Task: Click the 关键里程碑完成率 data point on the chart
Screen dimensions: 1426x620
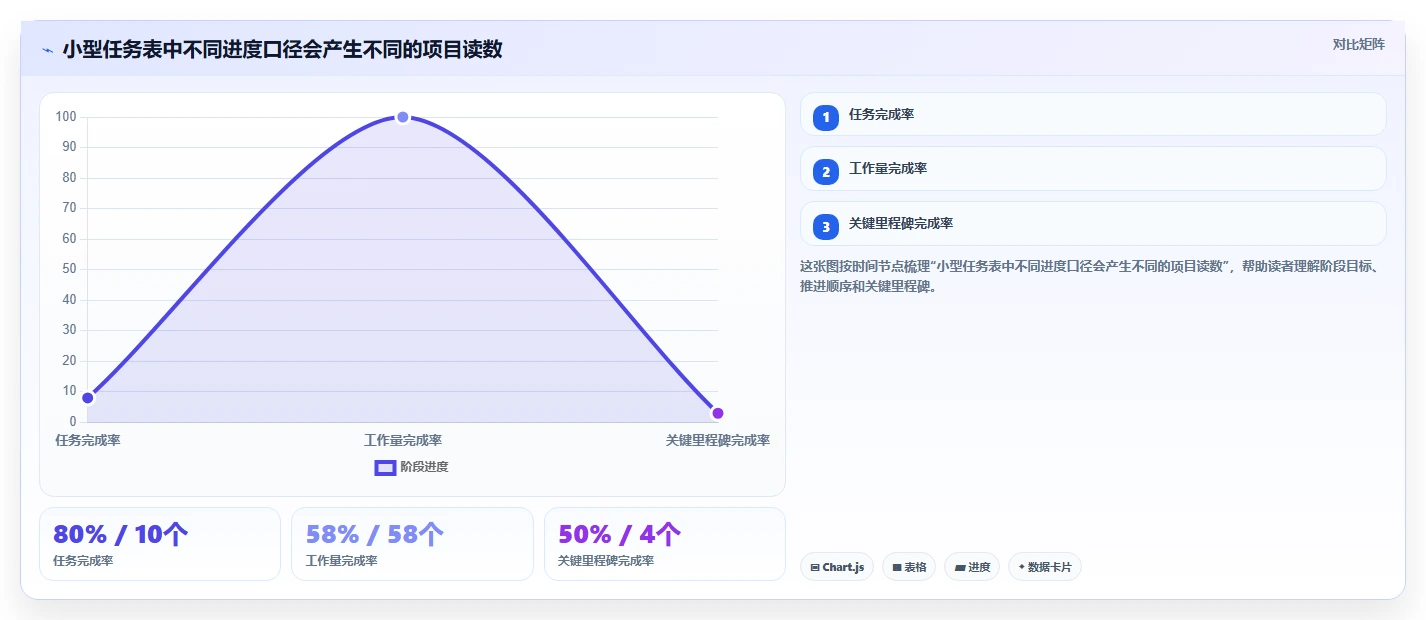Action: [718, 413]
